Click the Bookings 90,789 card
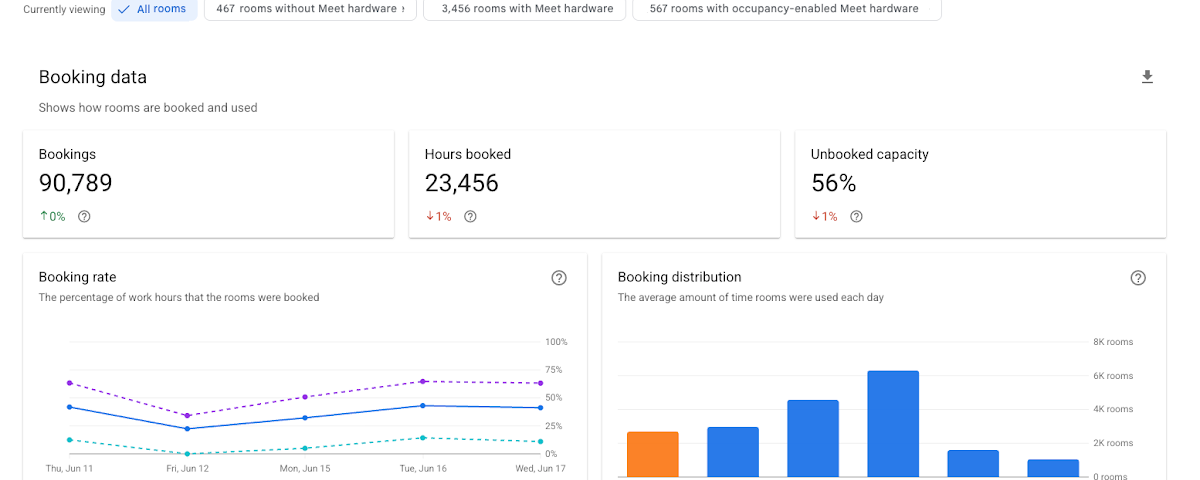This screenshot has height=480, width=1200. [208, 184]
